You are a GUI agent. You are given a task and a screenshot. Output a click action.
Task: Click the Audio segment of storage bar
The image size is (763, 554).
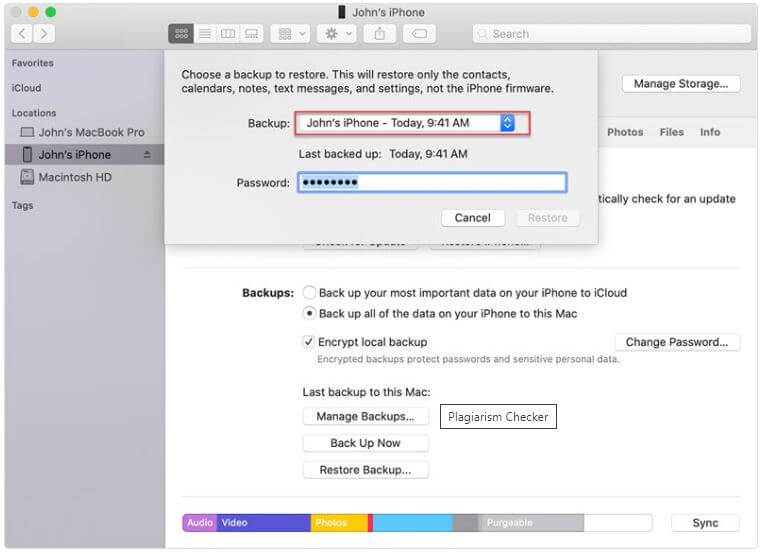click(x=200, y=523)
